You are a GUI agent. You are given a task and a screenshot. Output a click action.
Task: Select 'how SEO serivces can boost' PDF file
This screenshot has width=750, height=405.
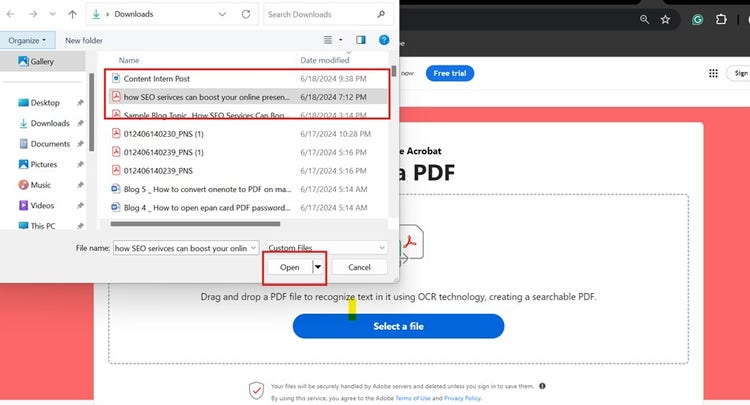[248, 97]
